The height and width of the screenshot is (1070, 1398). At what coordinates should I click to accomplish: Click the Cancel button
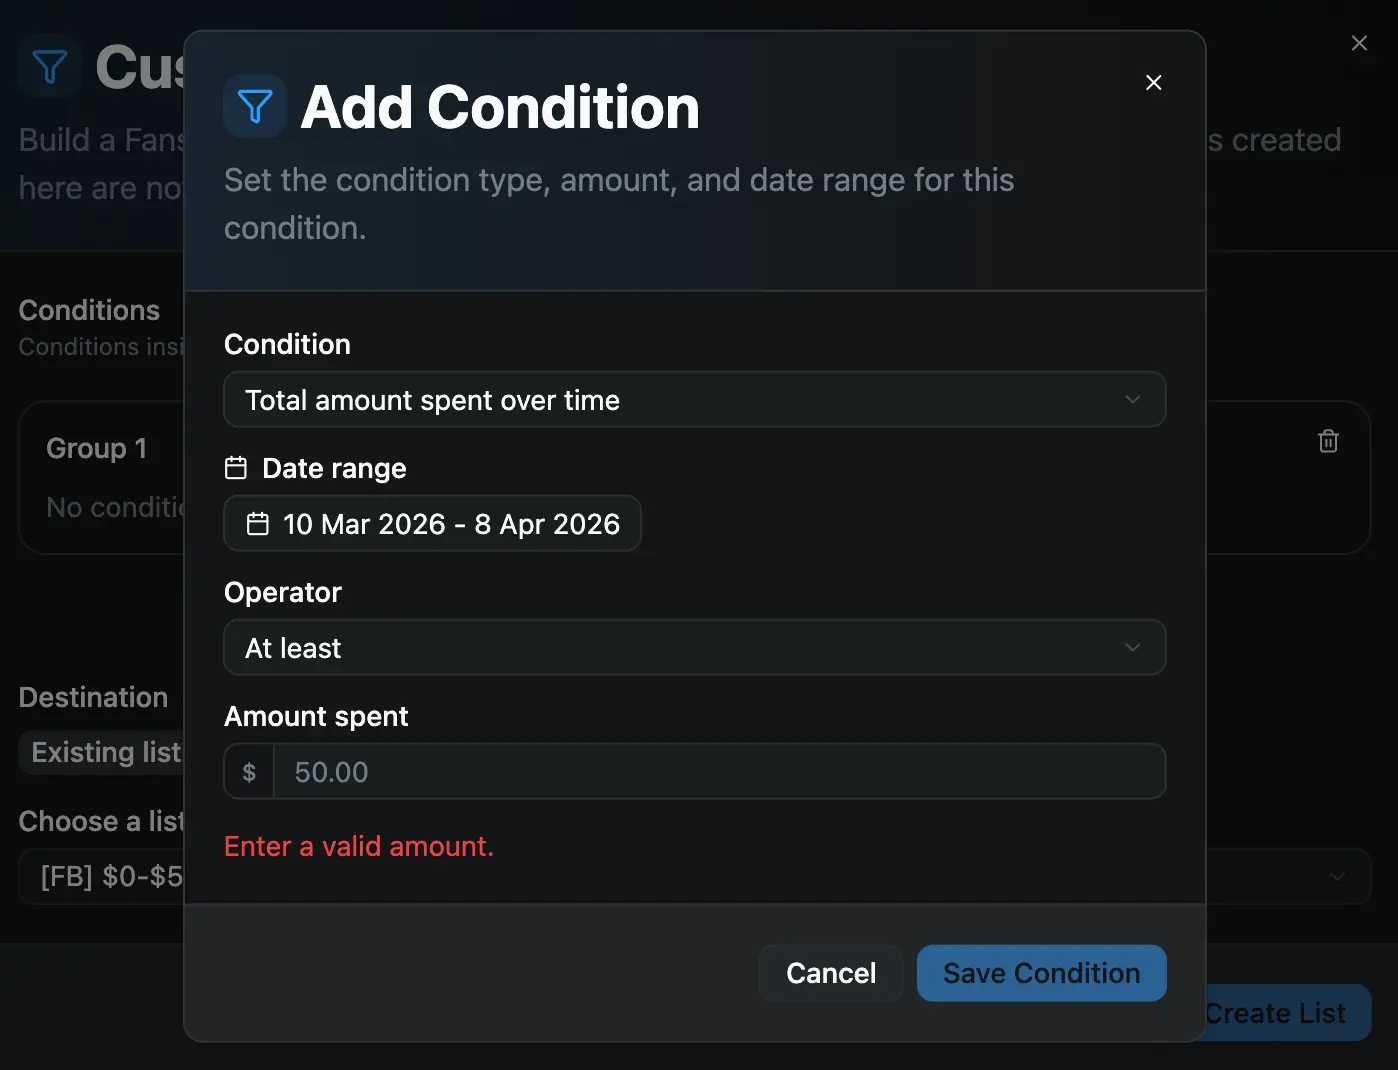click(x=830, y=972)
